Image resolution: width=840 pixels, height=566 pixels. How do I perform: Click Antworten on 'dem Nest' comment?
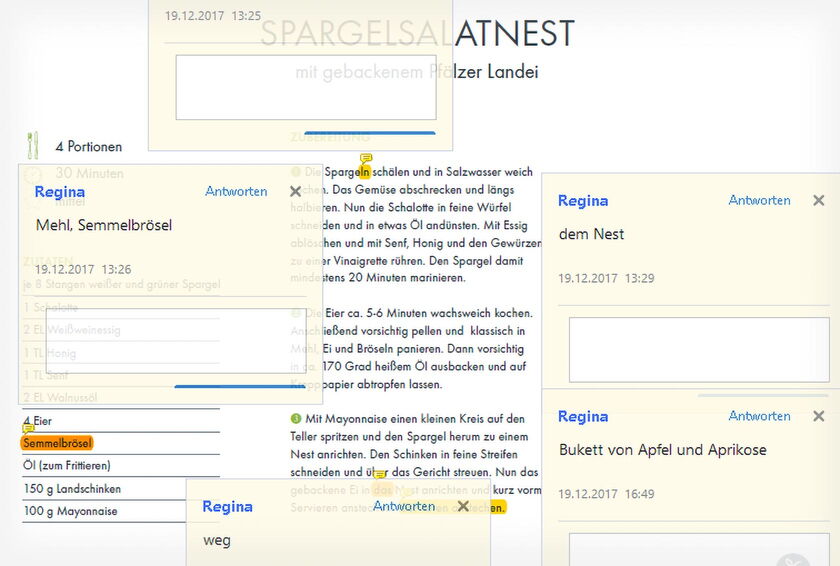pos(759,200)
